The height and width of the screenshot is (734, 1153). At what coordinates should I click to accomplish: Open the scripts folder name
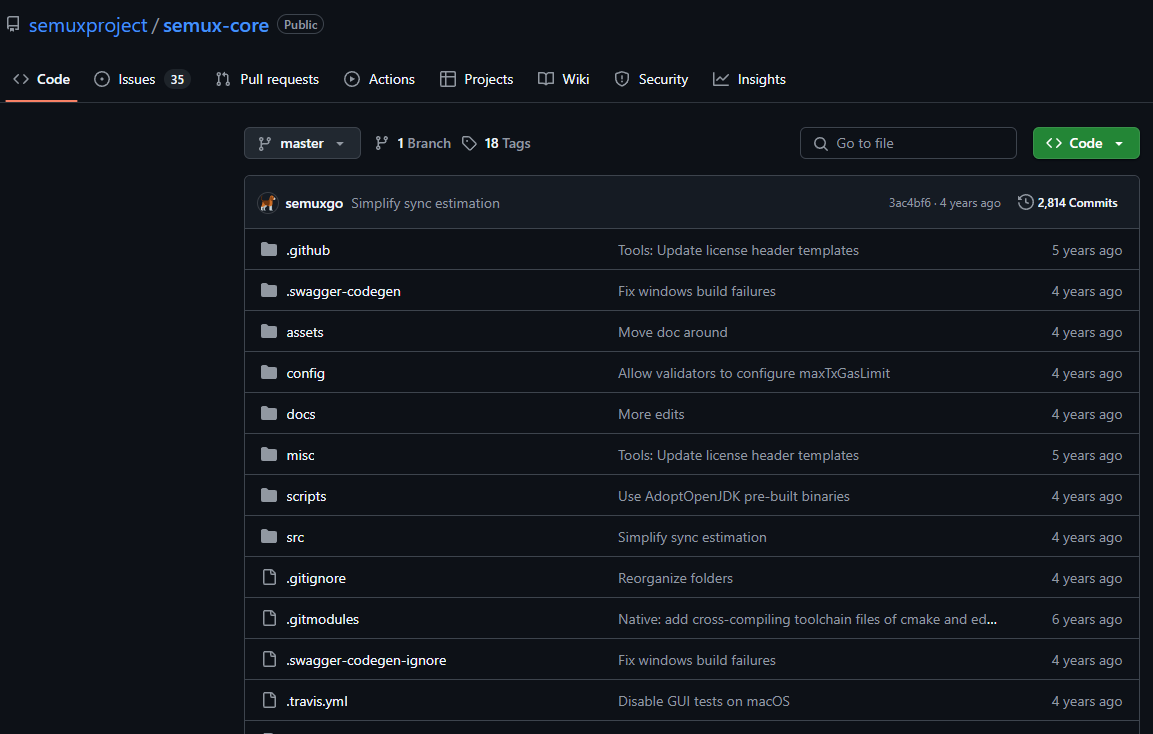(307, 496)
